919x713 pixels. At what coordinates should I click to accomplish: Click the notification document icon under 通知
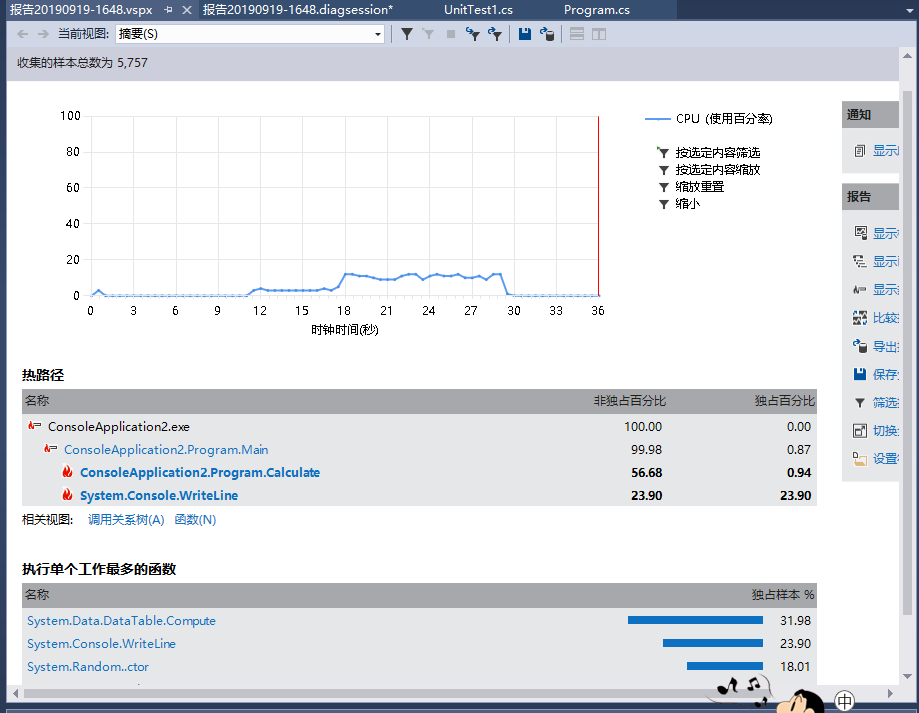pyautogui.click(x=859, y=151)
